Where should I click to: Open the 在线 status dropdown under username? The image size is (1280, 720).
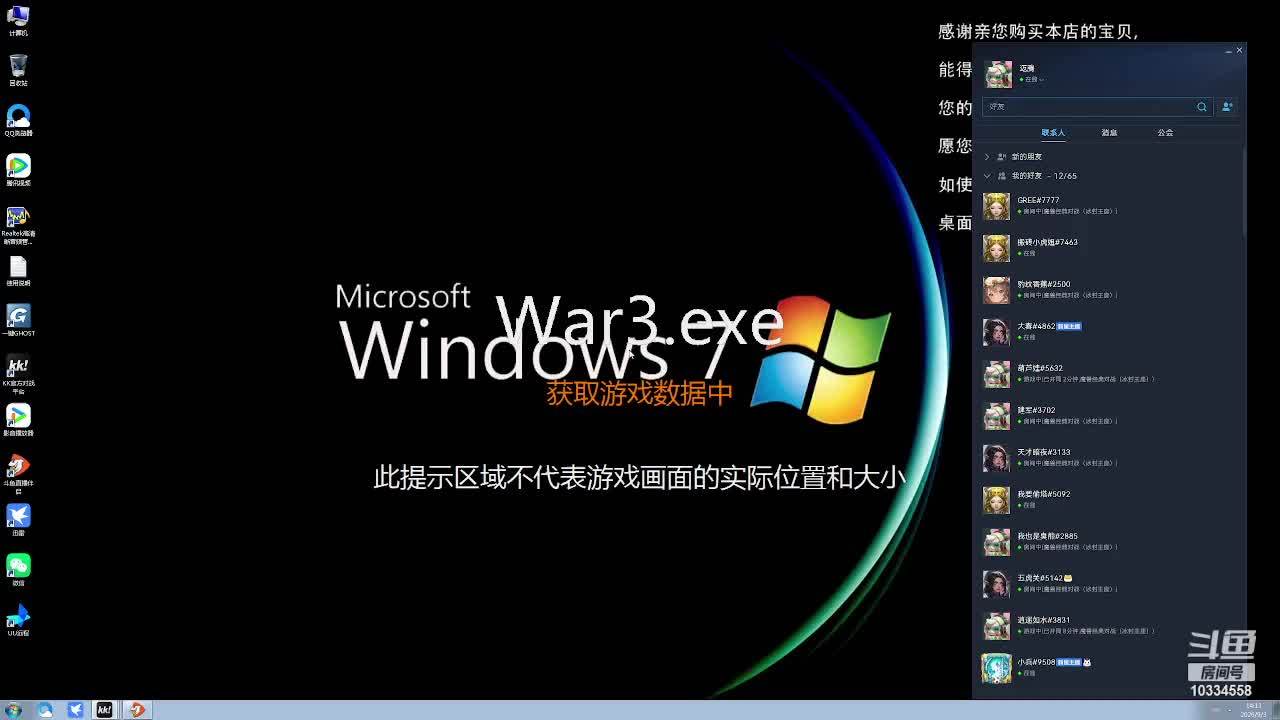pyautogui.click(x=1032, y=79)
